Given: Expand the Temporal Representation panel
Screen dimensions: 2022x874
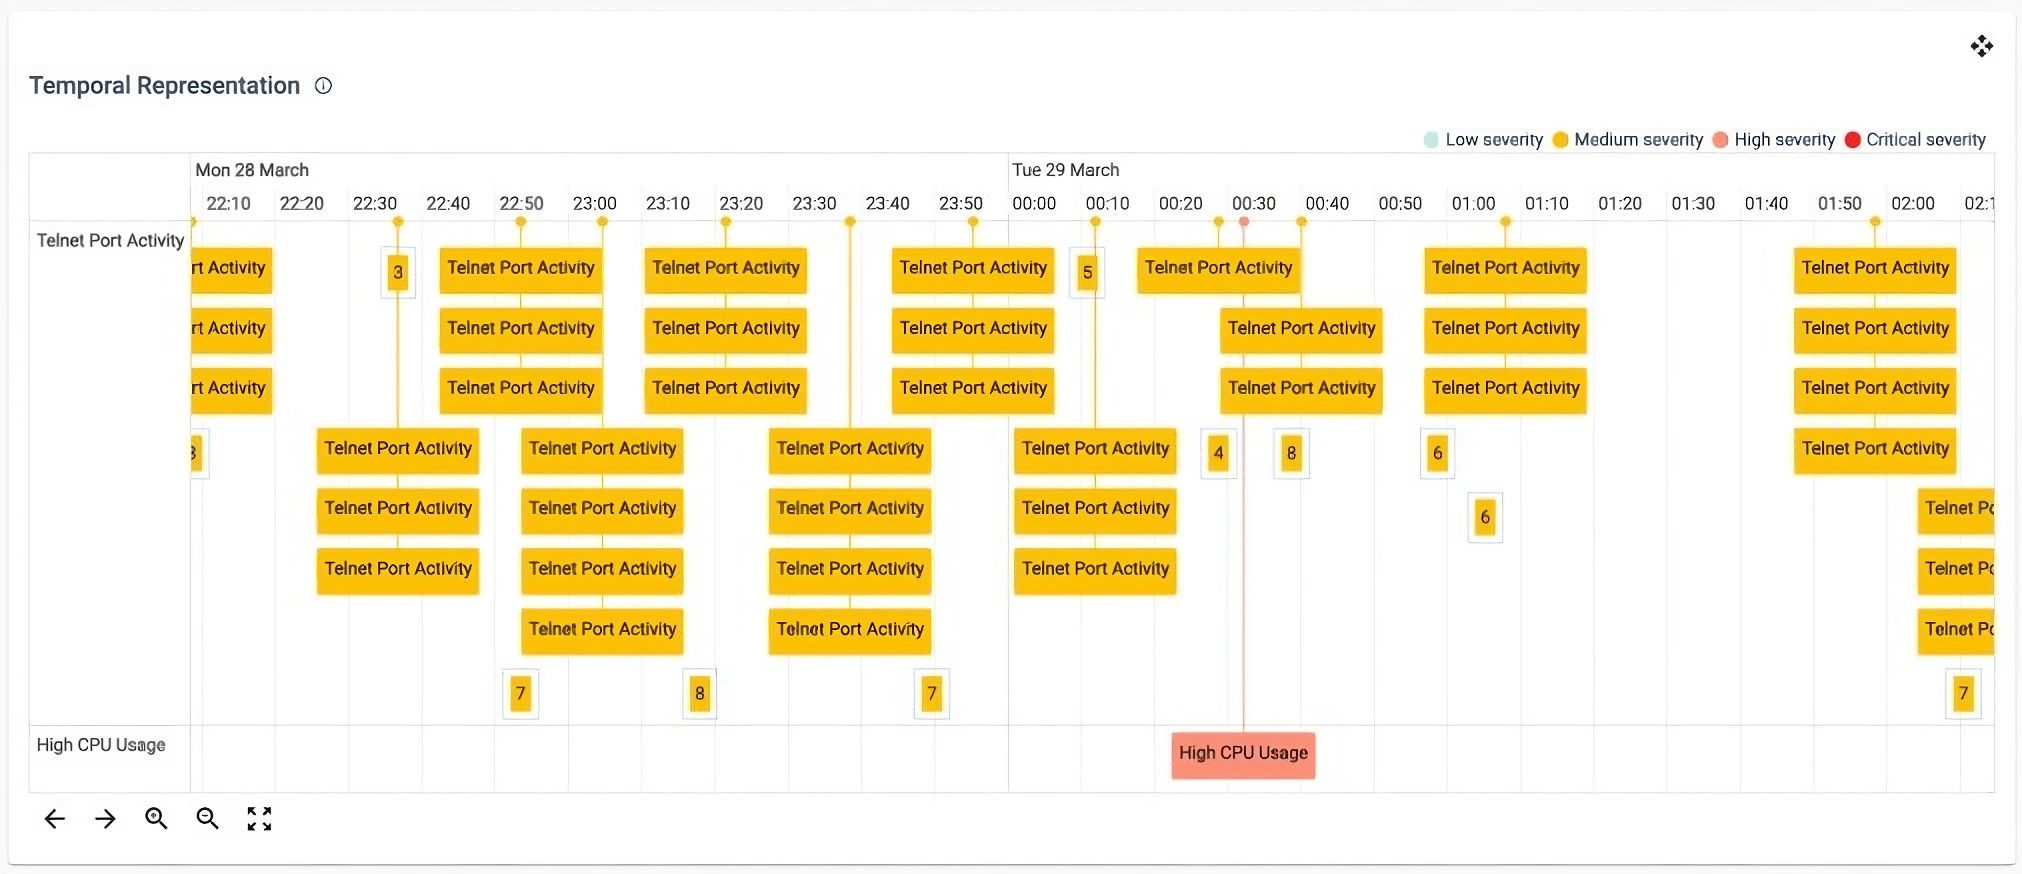Looking at the screenshot, I should pyautogui.click(x=1981, y=46).
